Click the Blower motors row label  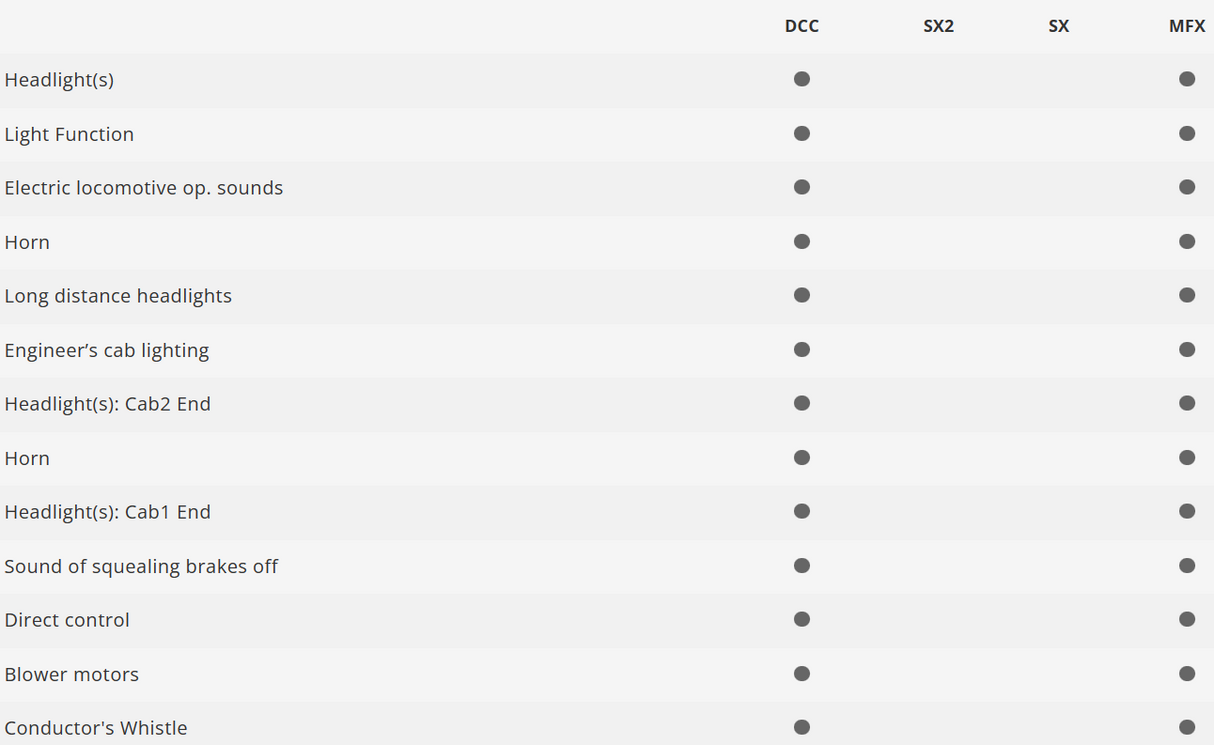(x=72, y=674)
